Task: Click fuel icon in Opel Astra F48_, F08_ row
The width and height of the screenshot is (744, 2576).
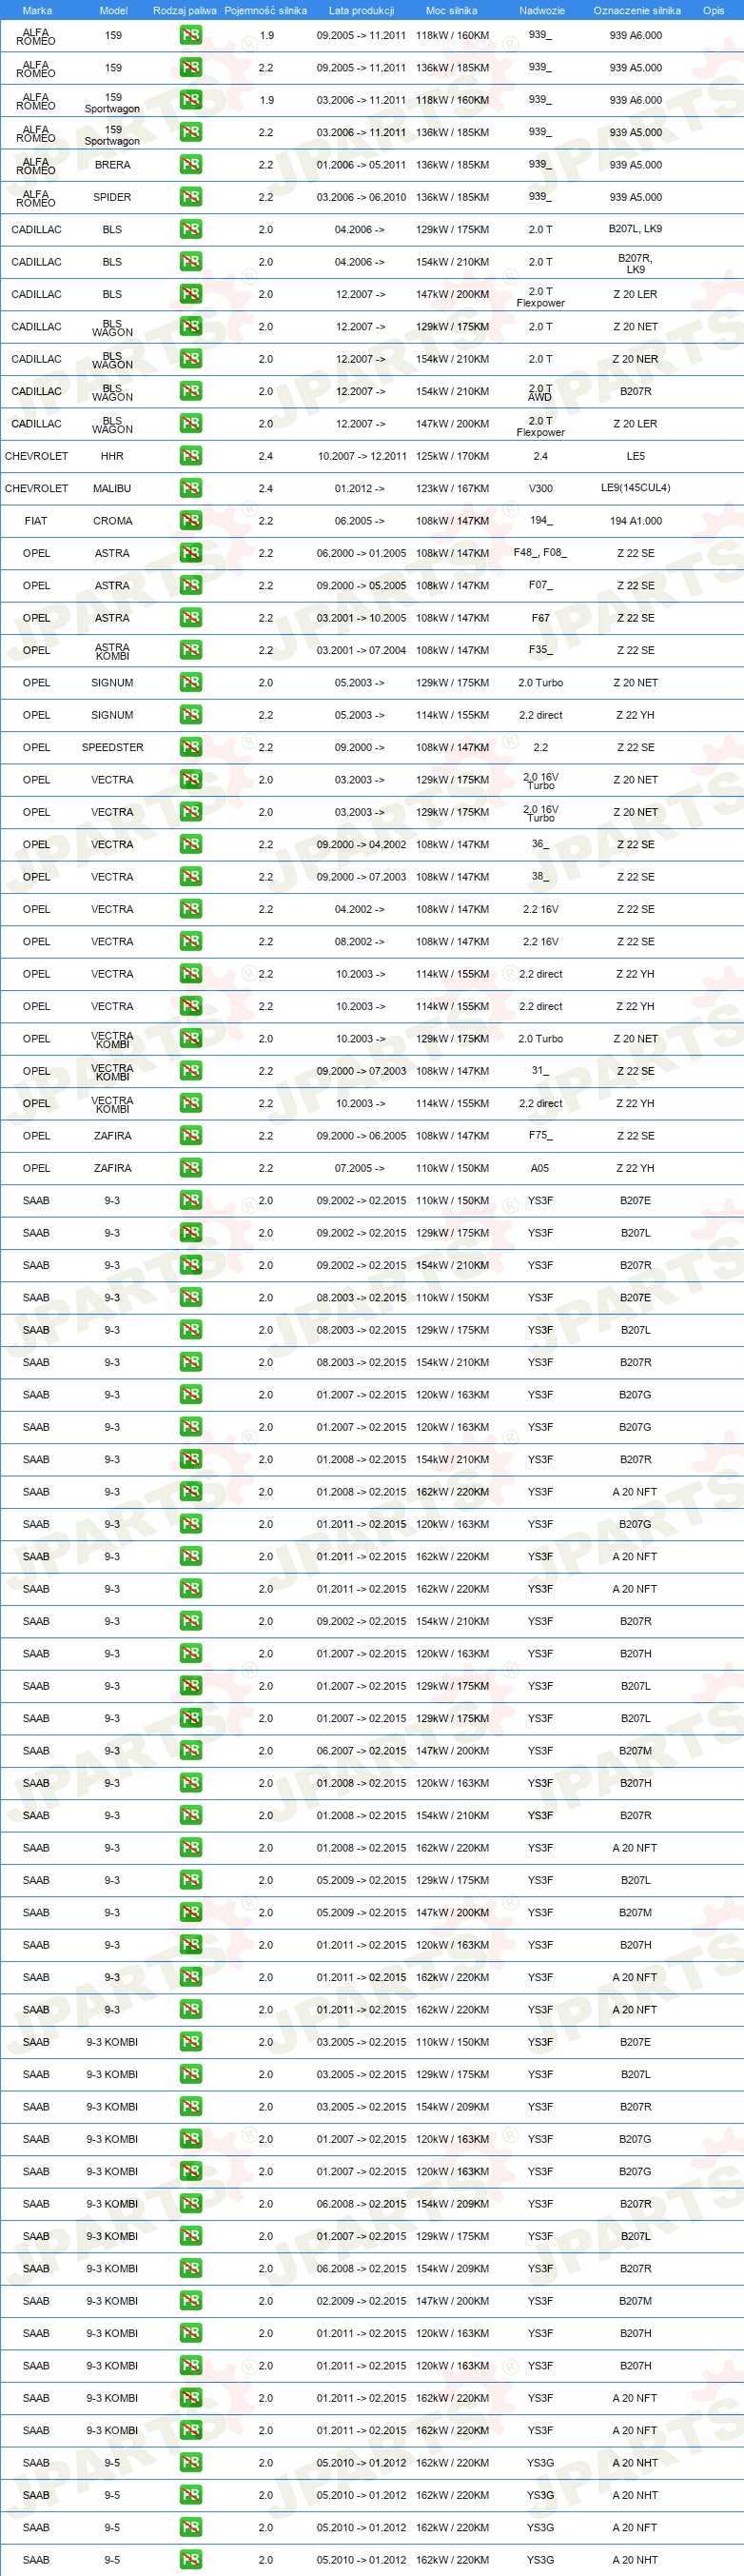Action: (x=190, y=553)
